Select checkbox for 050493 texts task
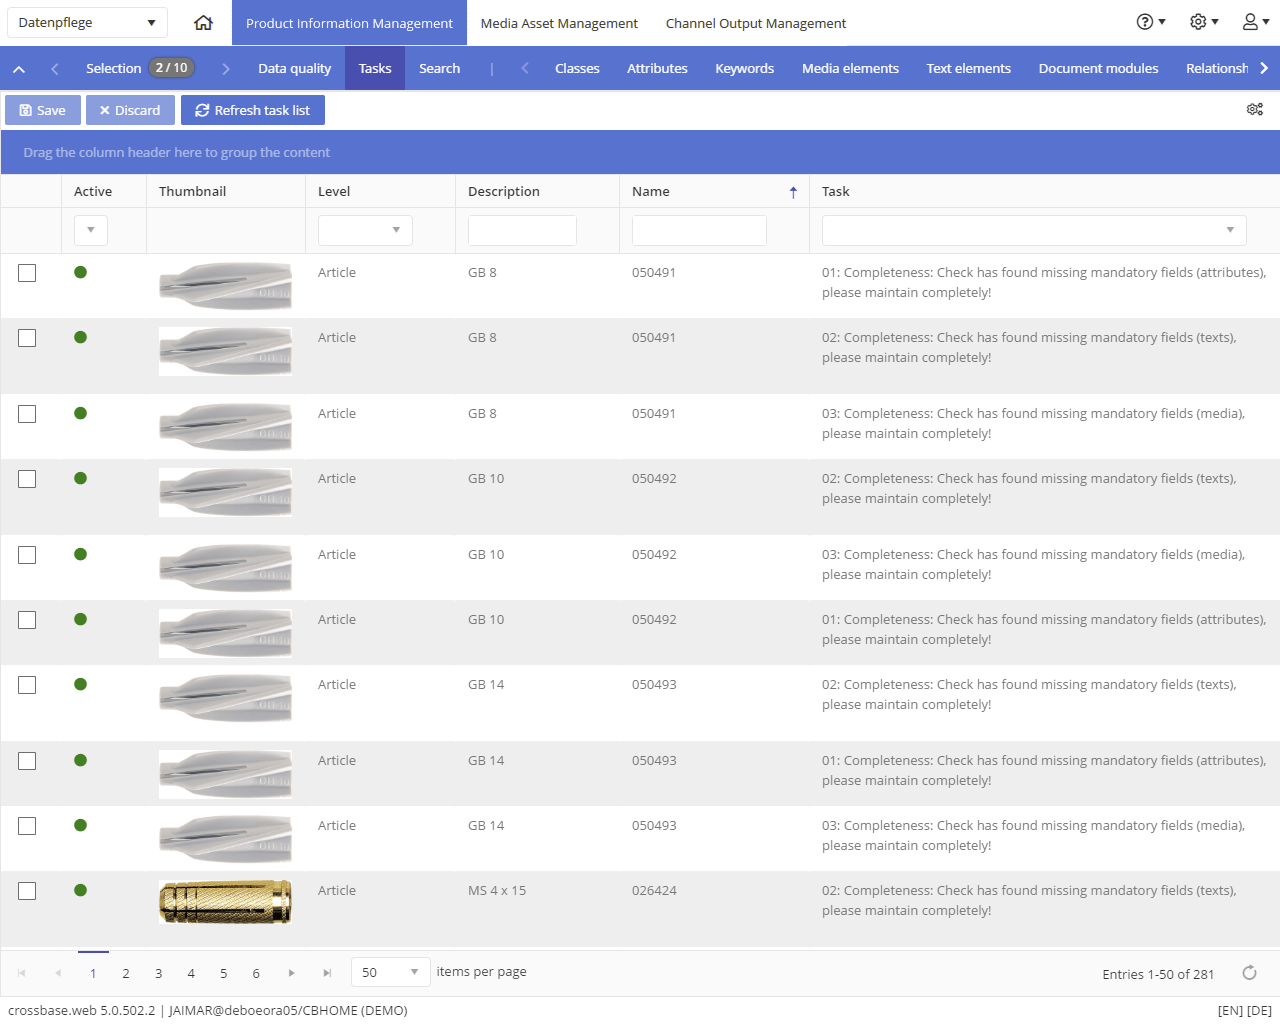Image resolution: width=1280 pixels, height=1024 pixels. [x=27, y=685]
